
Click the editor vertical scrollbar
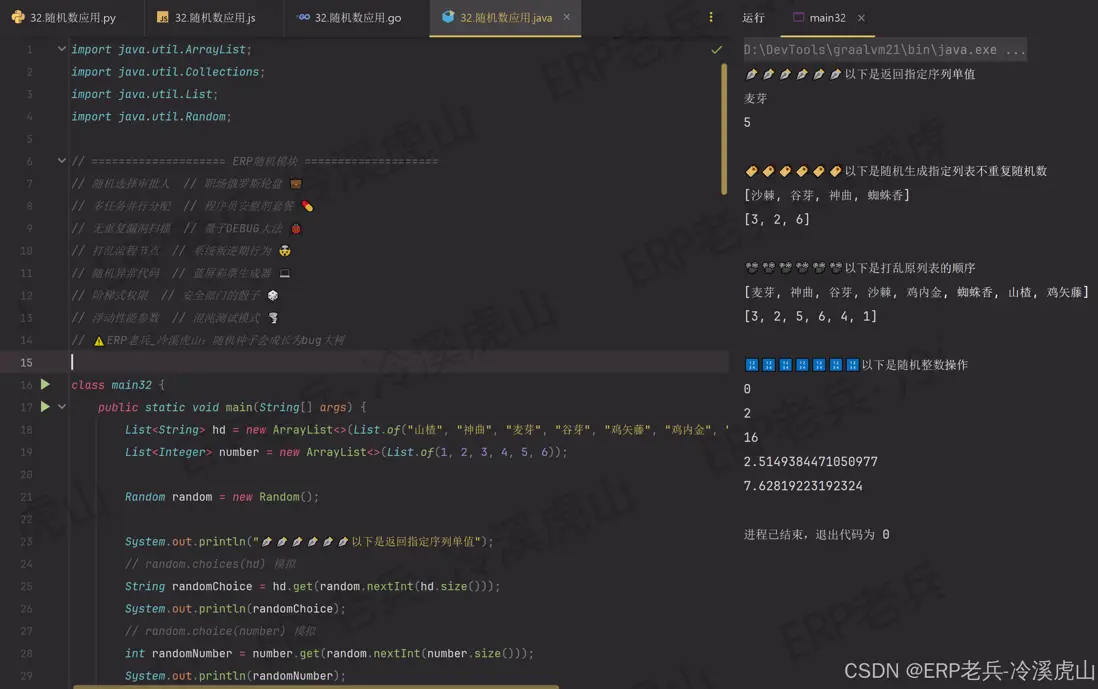[x=724, y=130]
